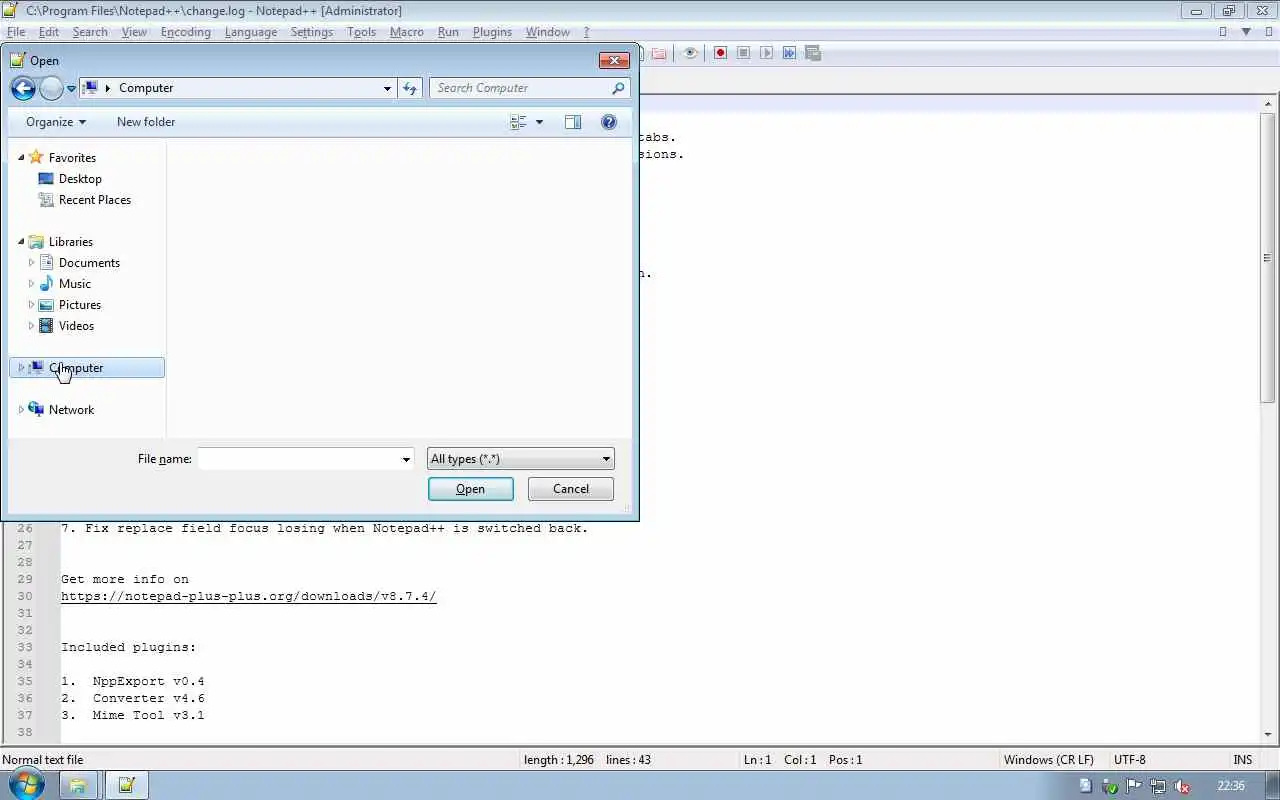Viewport: 1280px width, 800px height.
Task: Start macro recording with red record icon
Action: (720, 53)
